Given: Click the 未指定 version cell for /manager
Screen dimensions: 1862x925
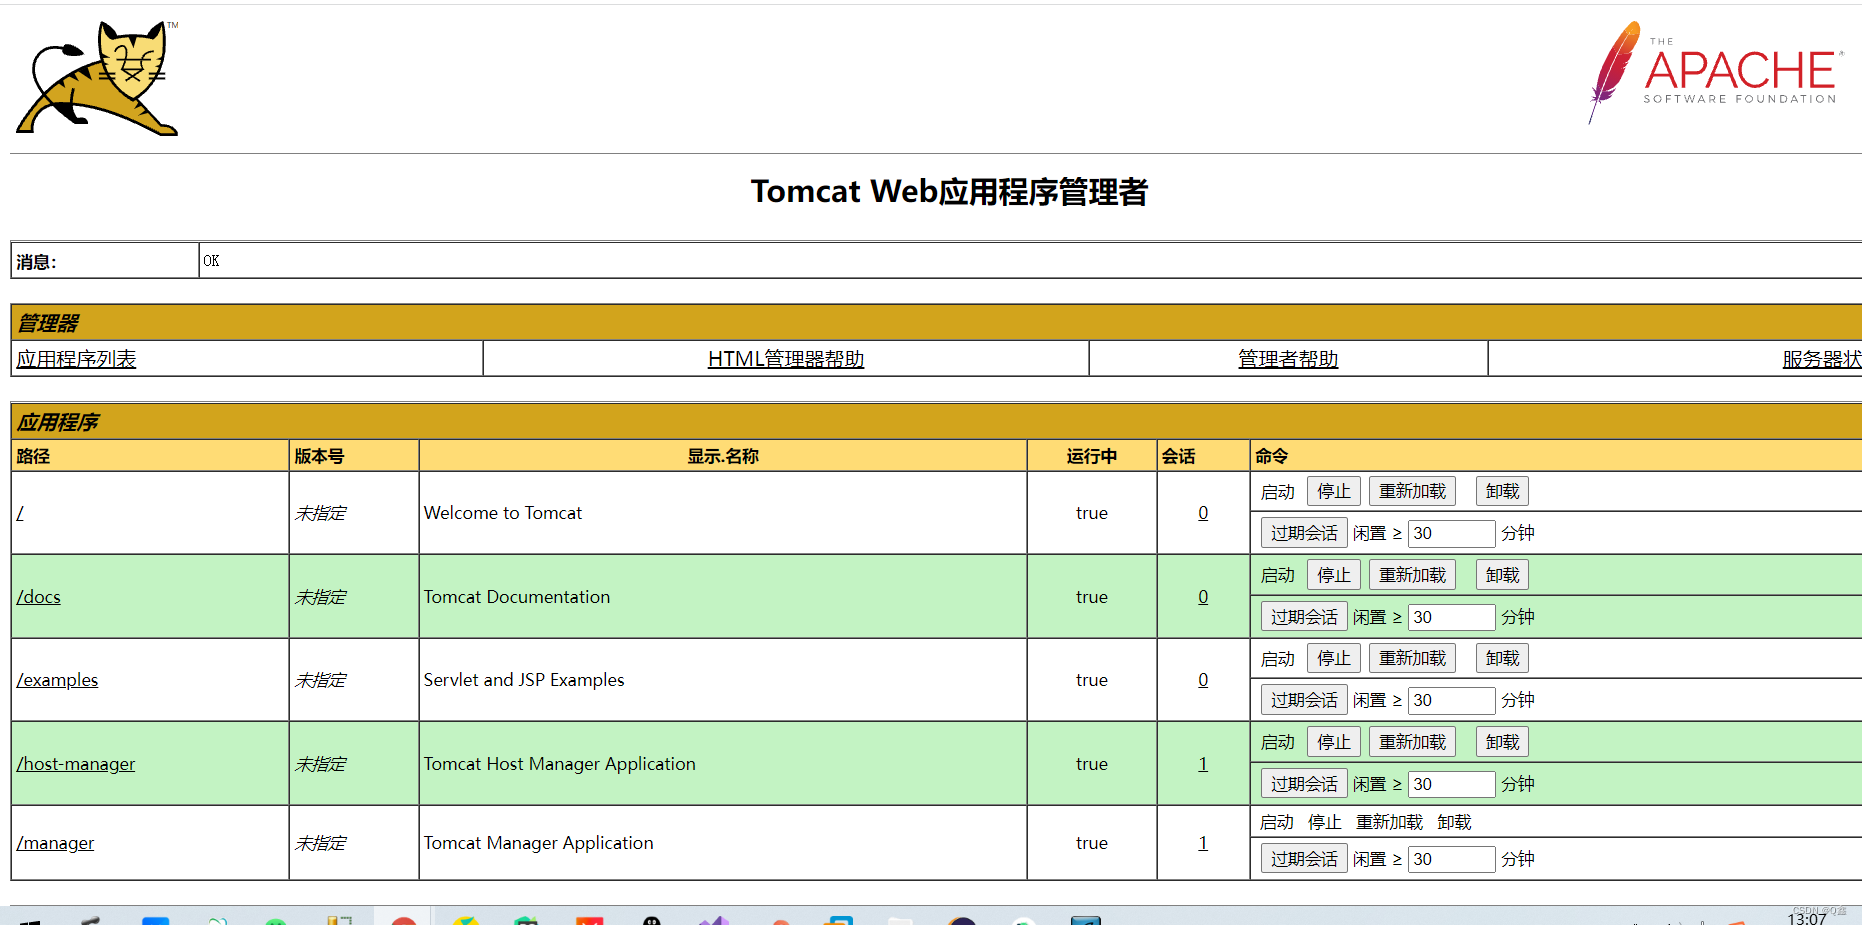Looking at the screenshot, I should coord(320,843).
